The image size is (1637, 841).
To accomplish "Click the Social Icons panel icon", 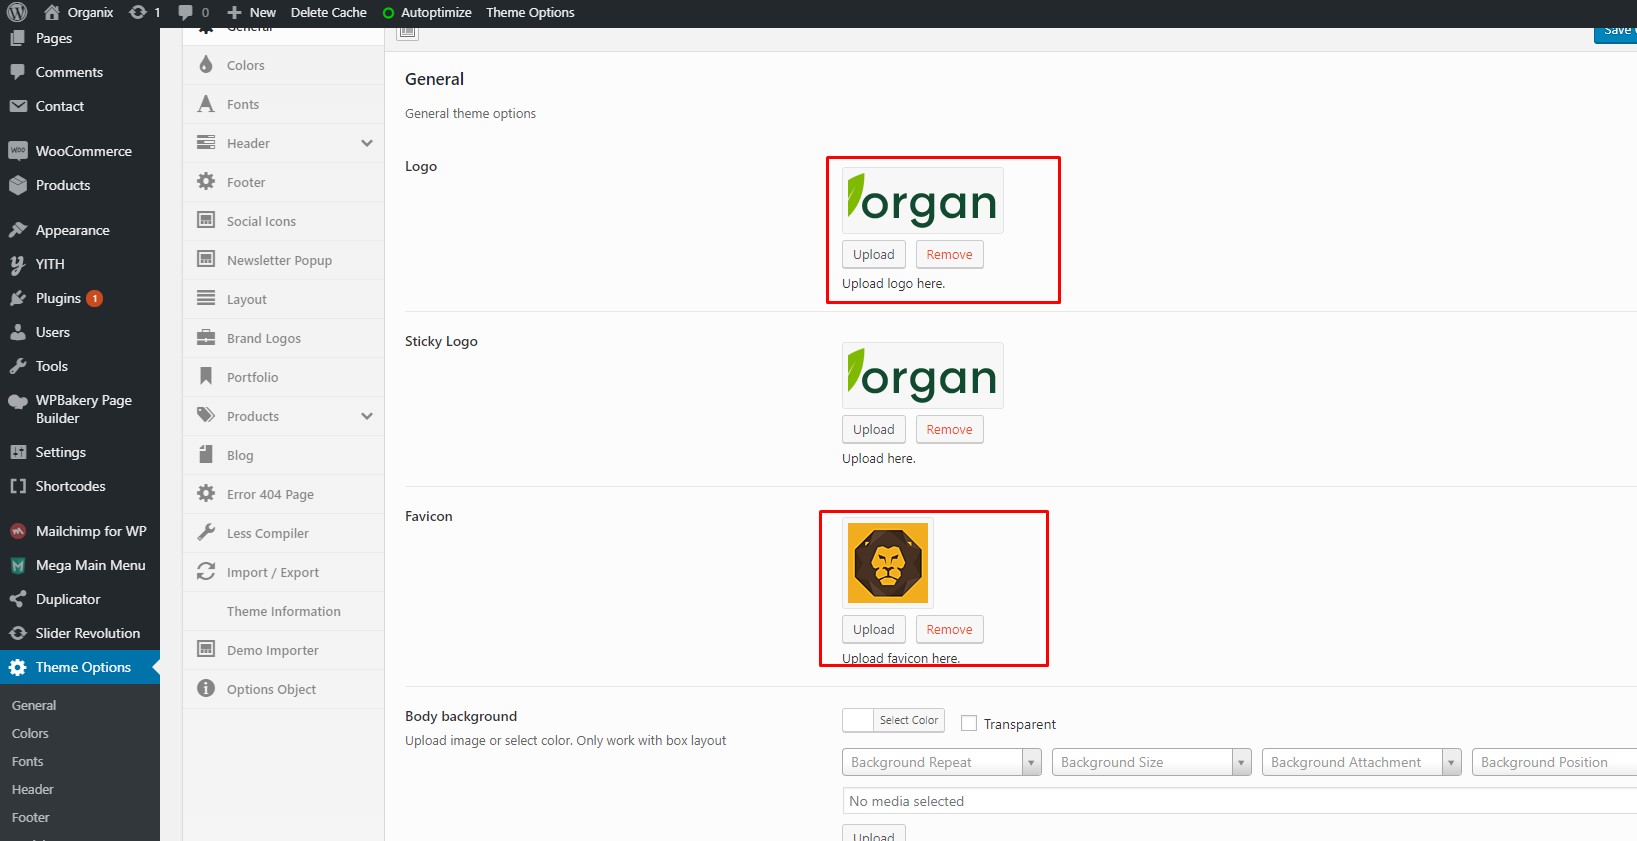I will [x=206, y=221].
